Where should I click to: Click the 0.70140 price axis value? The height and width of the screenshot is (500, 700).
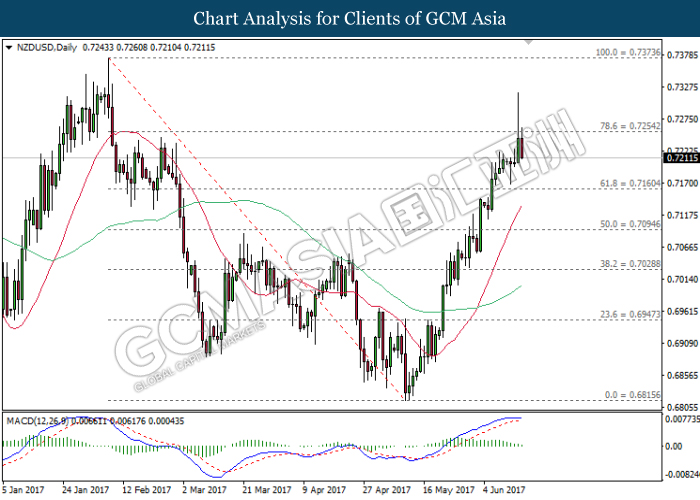coord(682,279)
